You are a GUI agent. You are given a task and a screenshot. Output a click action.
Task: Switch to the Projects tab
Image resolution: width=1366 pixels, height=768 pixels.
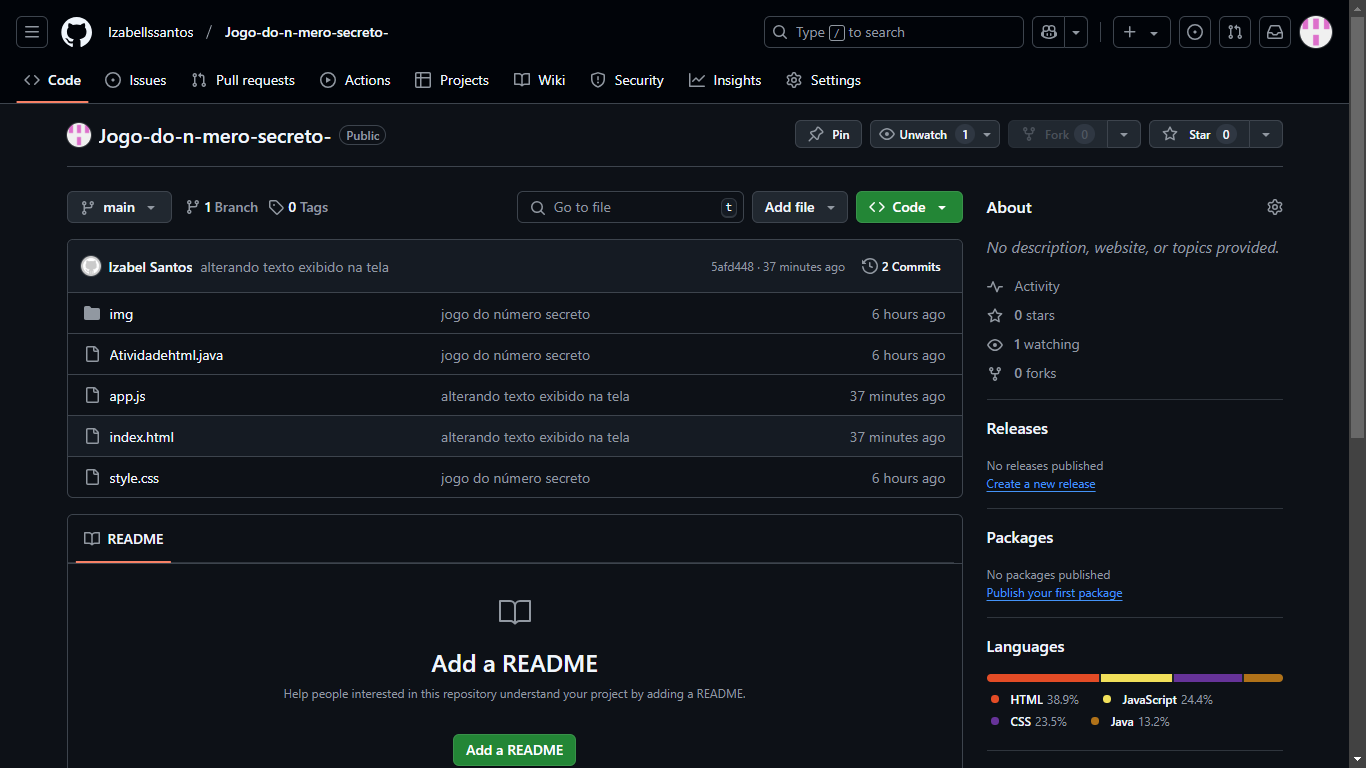(x=452, y=80)
